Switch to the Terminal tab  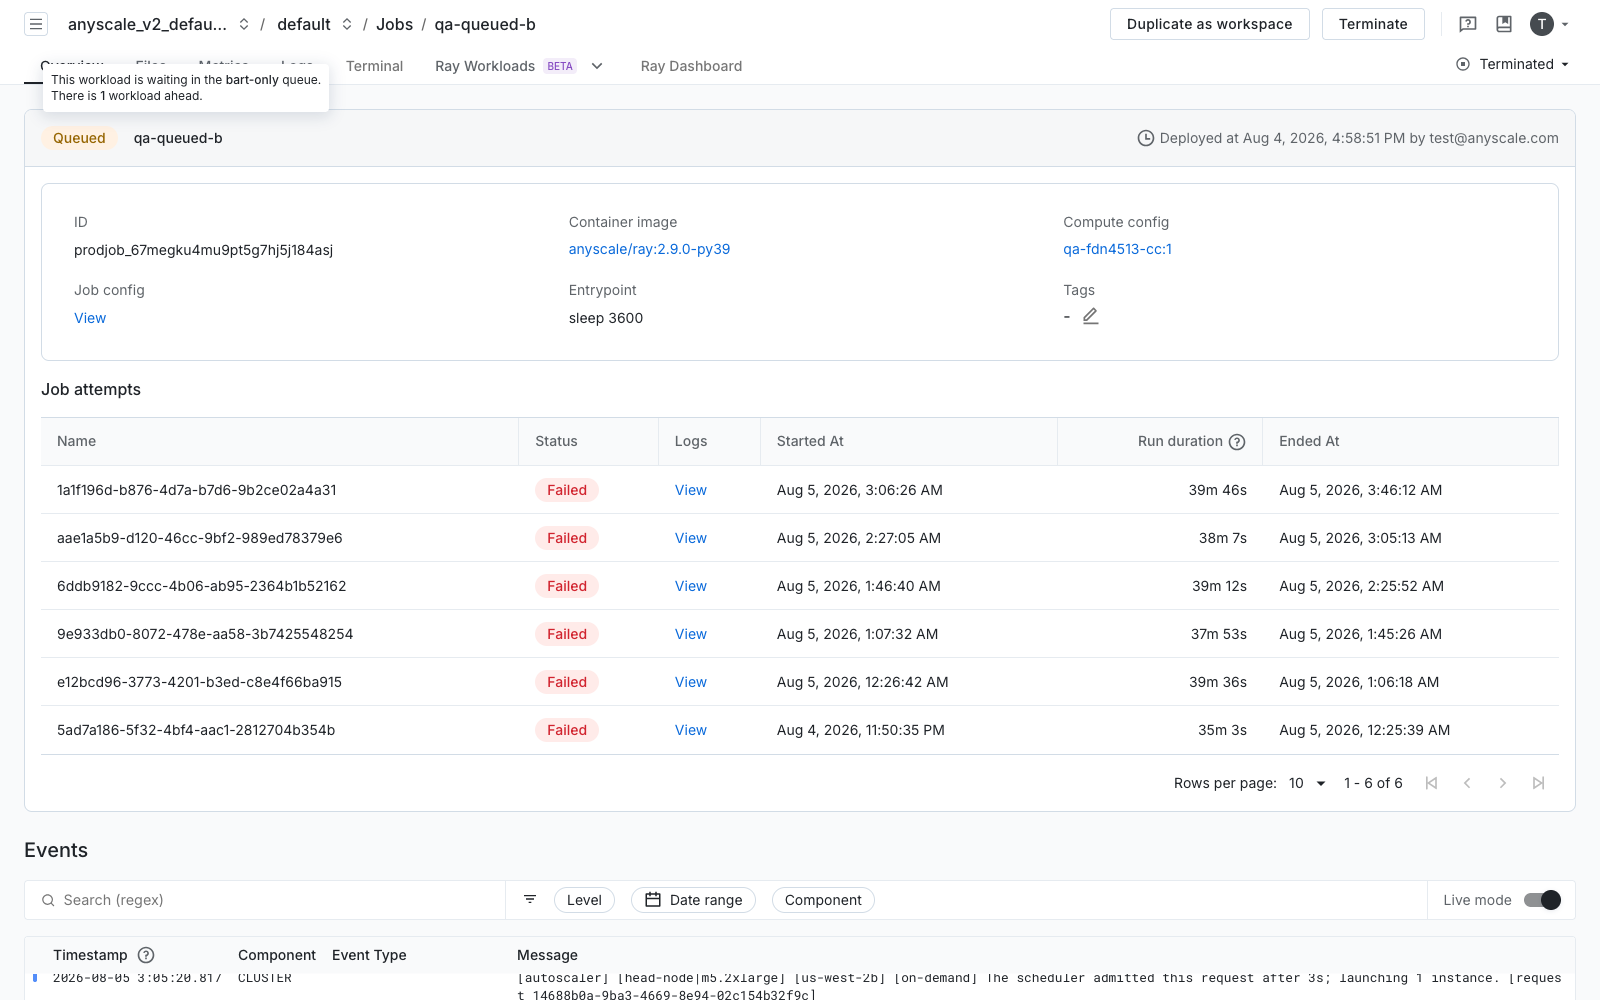[374, 66]
